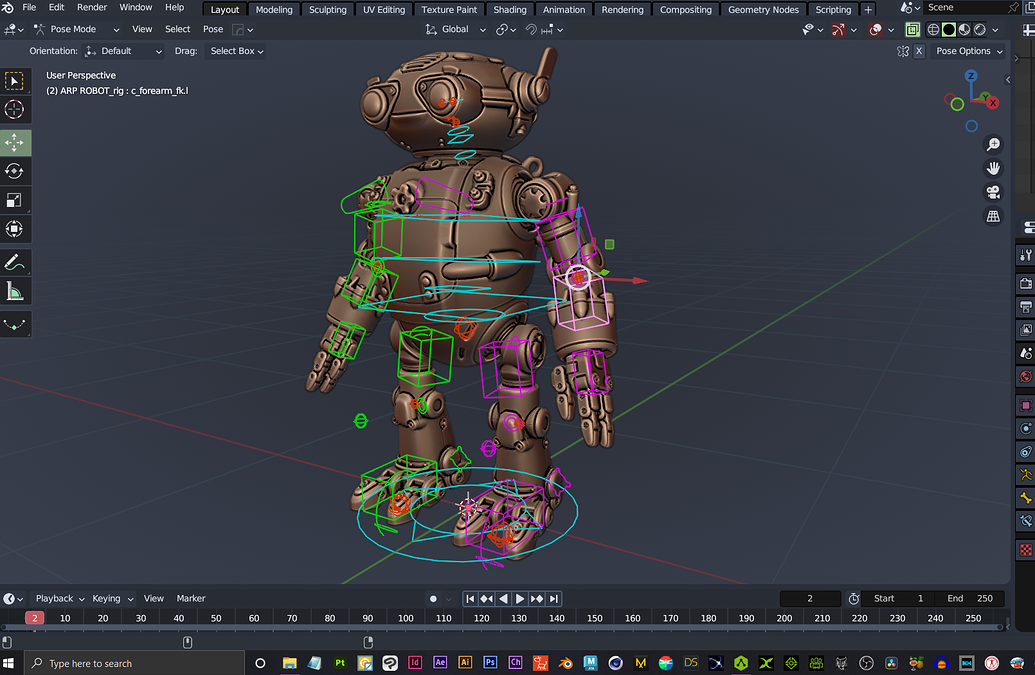
Task: Open the Object properties tab
Action: 1026,405
